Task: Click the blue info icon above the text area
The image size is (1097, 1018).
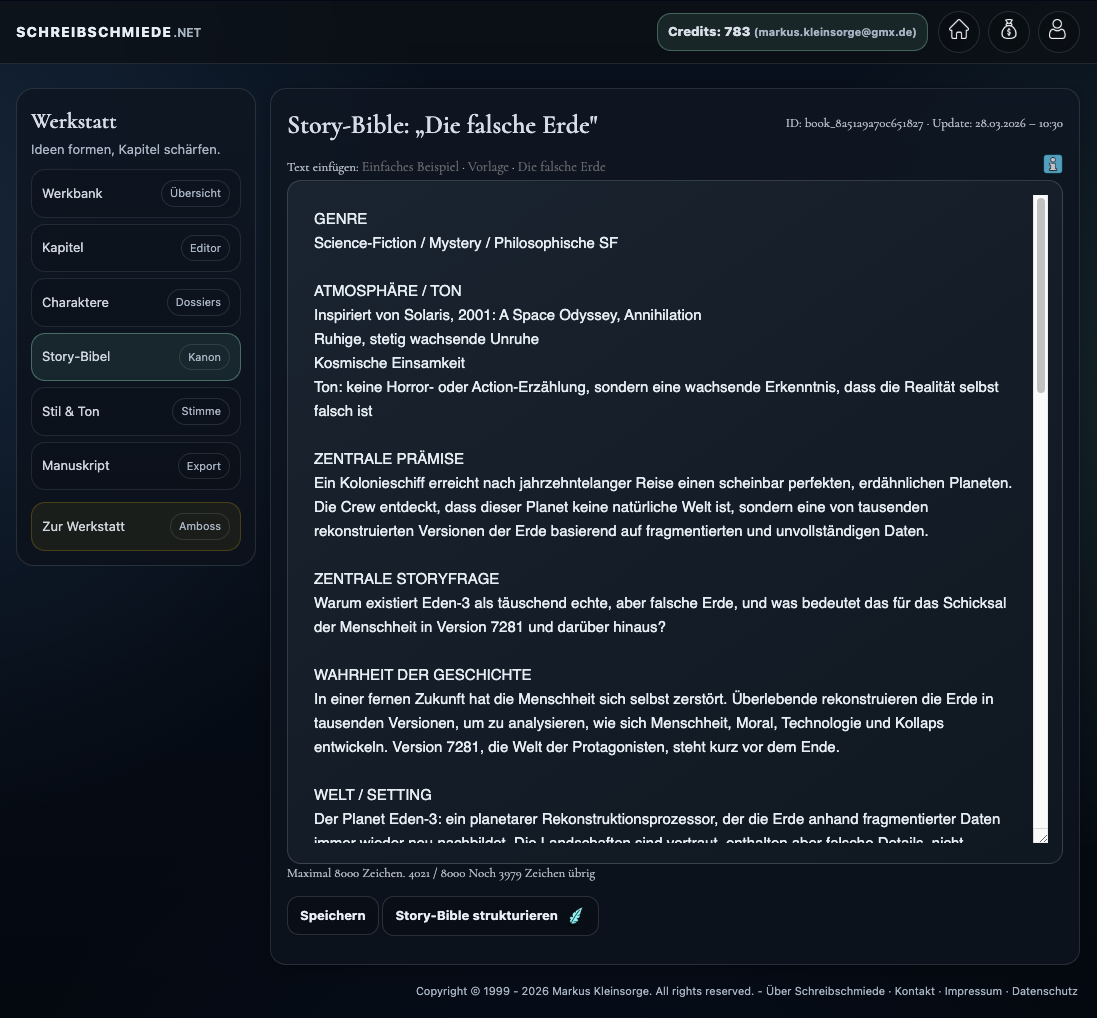Action: click(x=1052, y=163)
